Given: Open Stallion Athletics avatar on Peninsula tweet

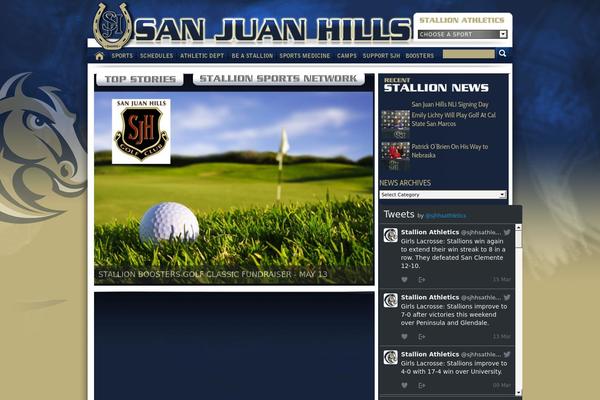Looking at the screenshot, I should (x=391, y=300).
